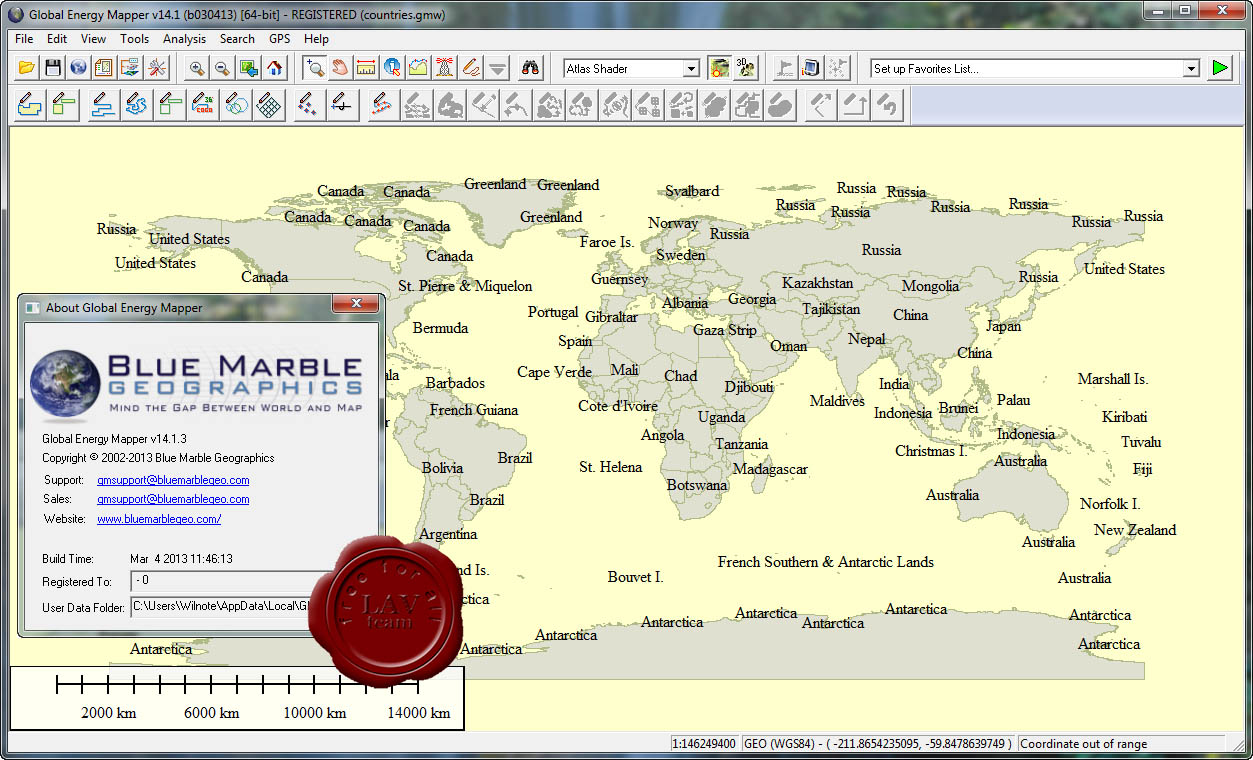
Task: Click the Support email link
Action: click(x=173, y=480)
